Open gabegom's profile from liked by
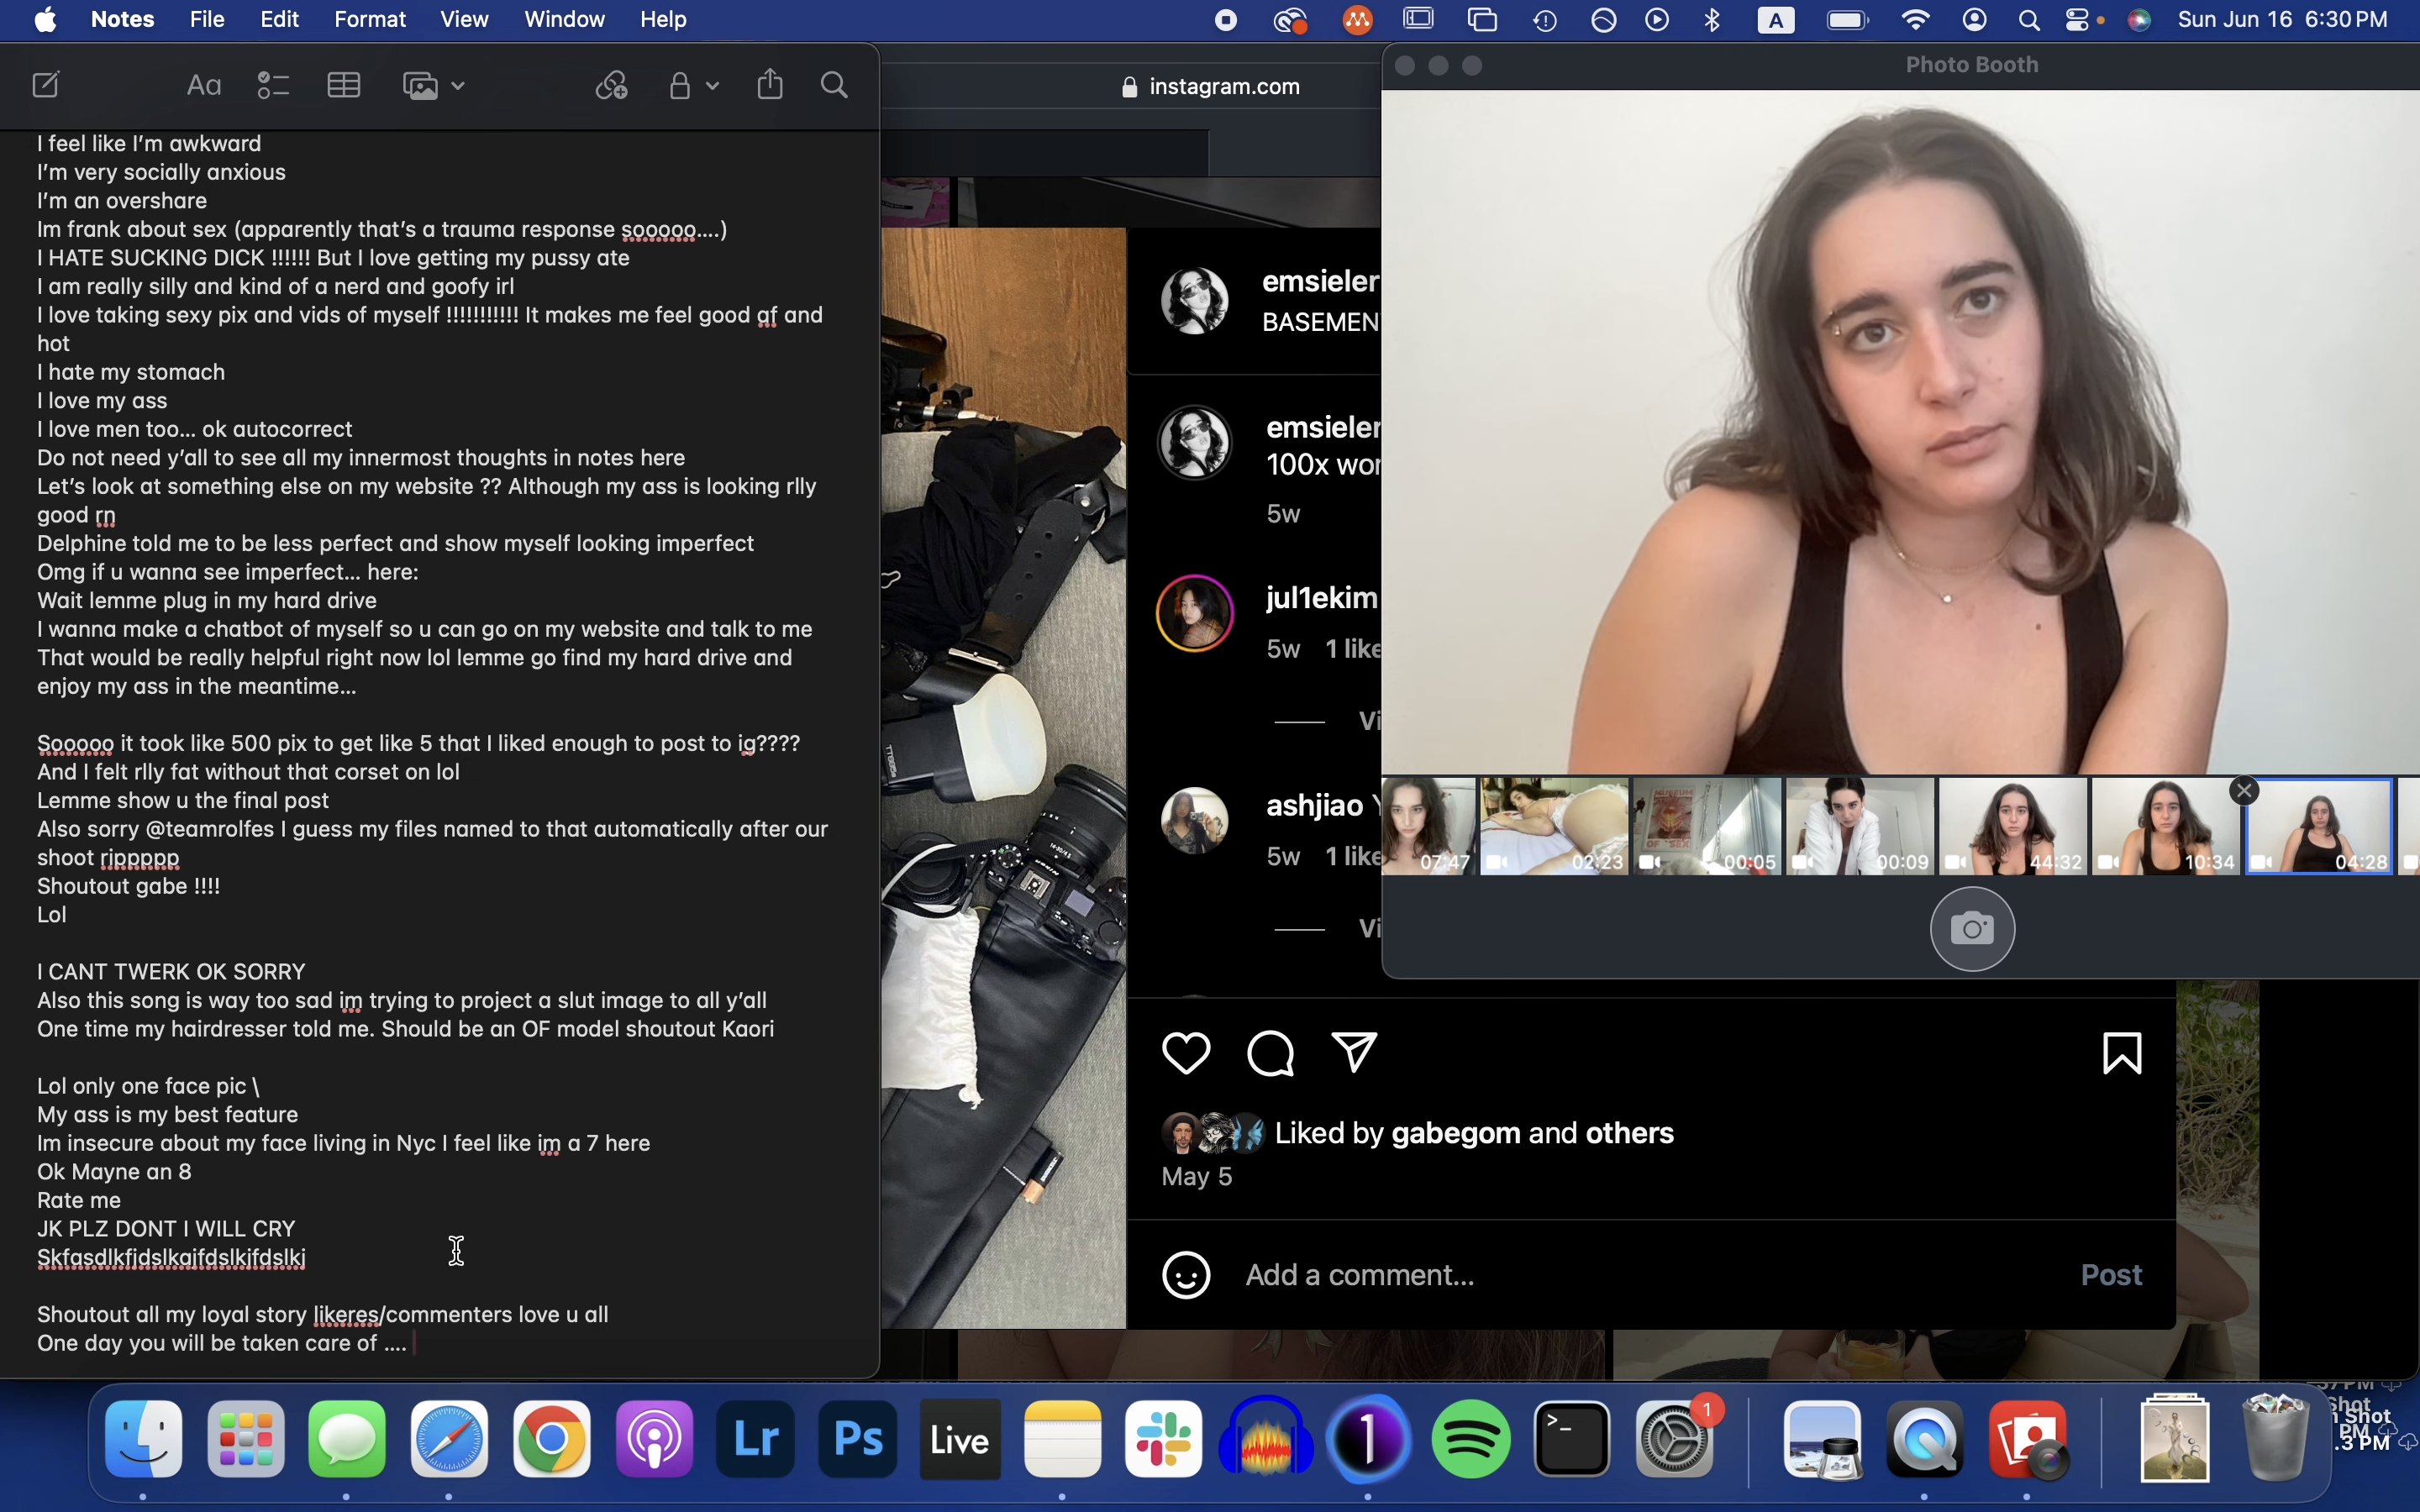 pyautogui.click(x=1456, y=1133)
